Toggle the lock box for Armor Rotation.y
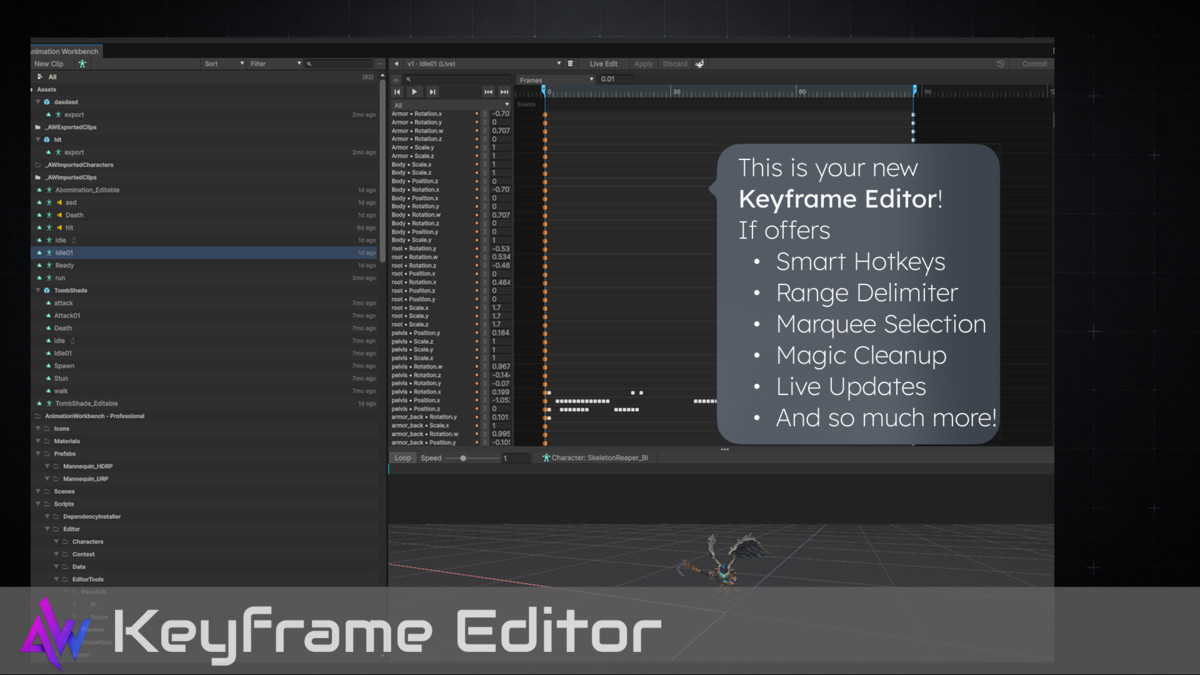 click(485, 122)
